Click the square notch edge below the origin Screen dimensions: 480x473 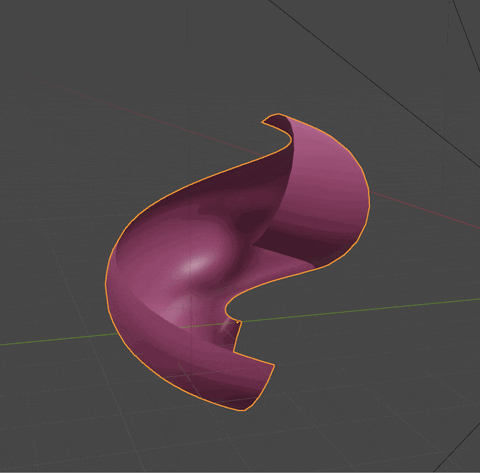click(x=236, y=337)
